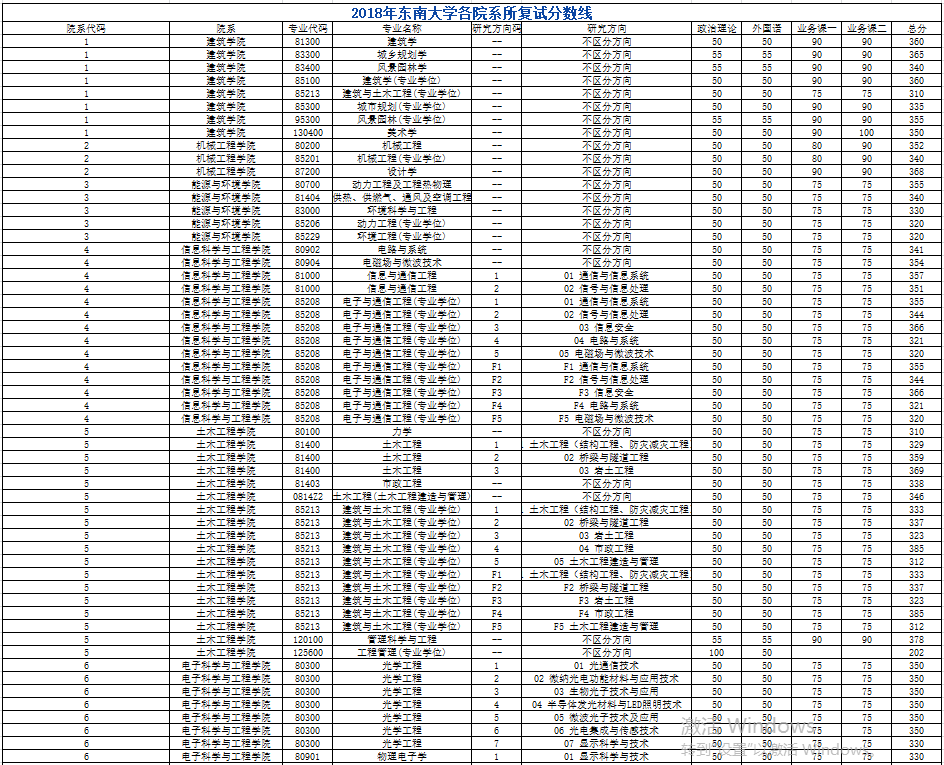Select the cell 土木工程(土木工程建造与管理)

[402, 497]
